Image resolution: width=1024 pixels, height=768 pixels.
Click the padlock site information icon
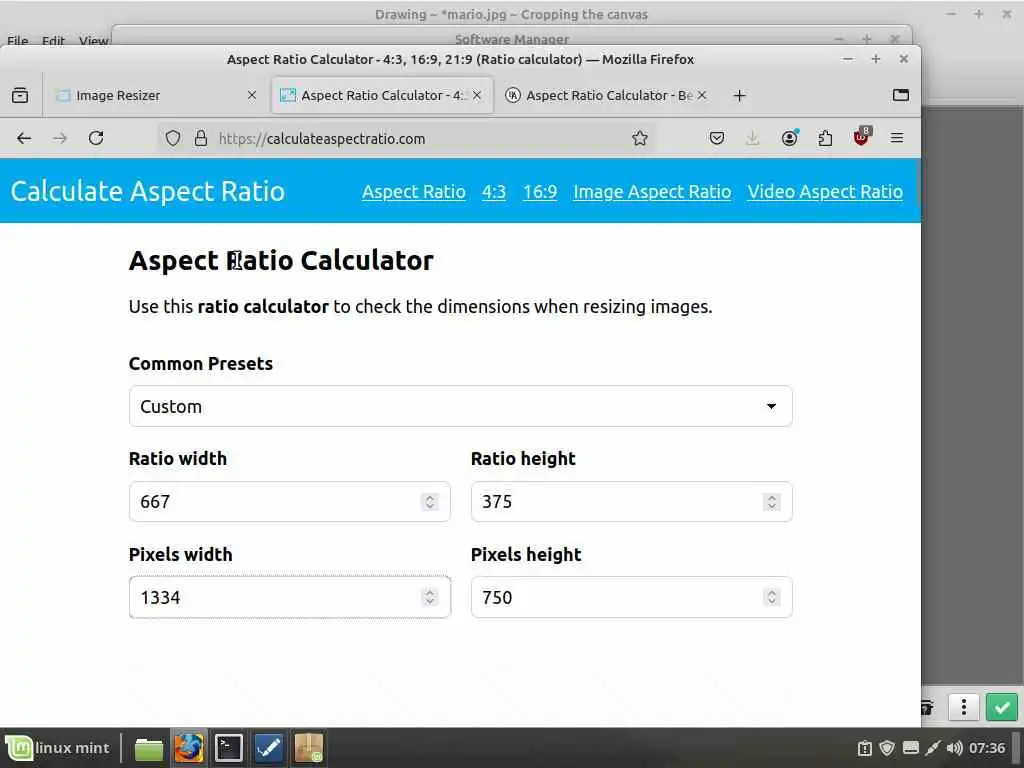point(200,138)
